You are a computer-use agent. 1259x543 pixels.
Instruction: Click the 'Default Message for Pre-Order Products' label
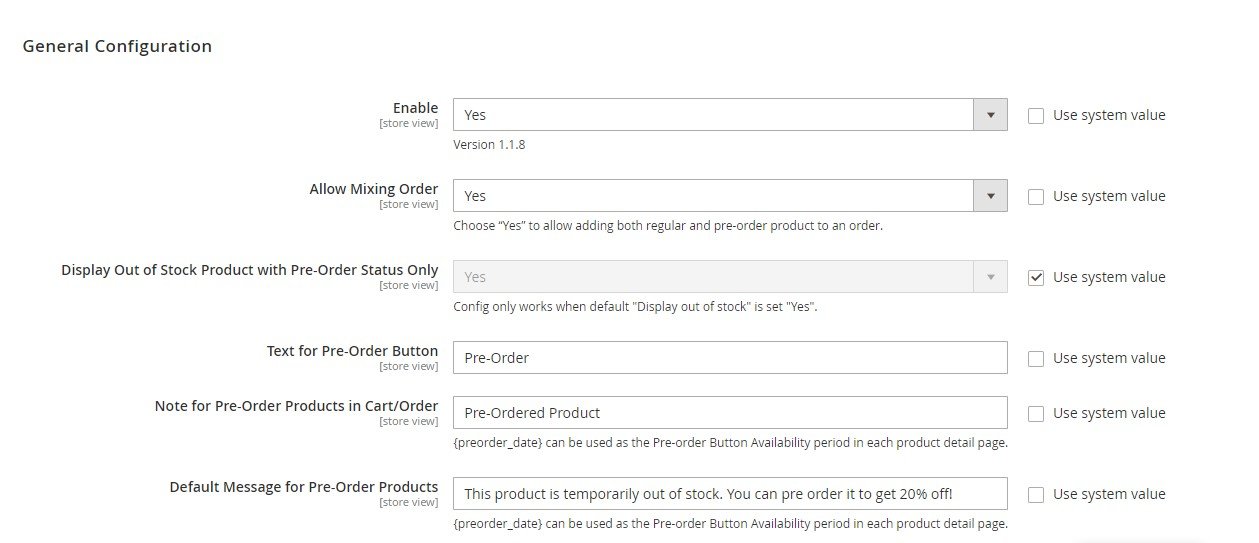[x=303, y=487]
